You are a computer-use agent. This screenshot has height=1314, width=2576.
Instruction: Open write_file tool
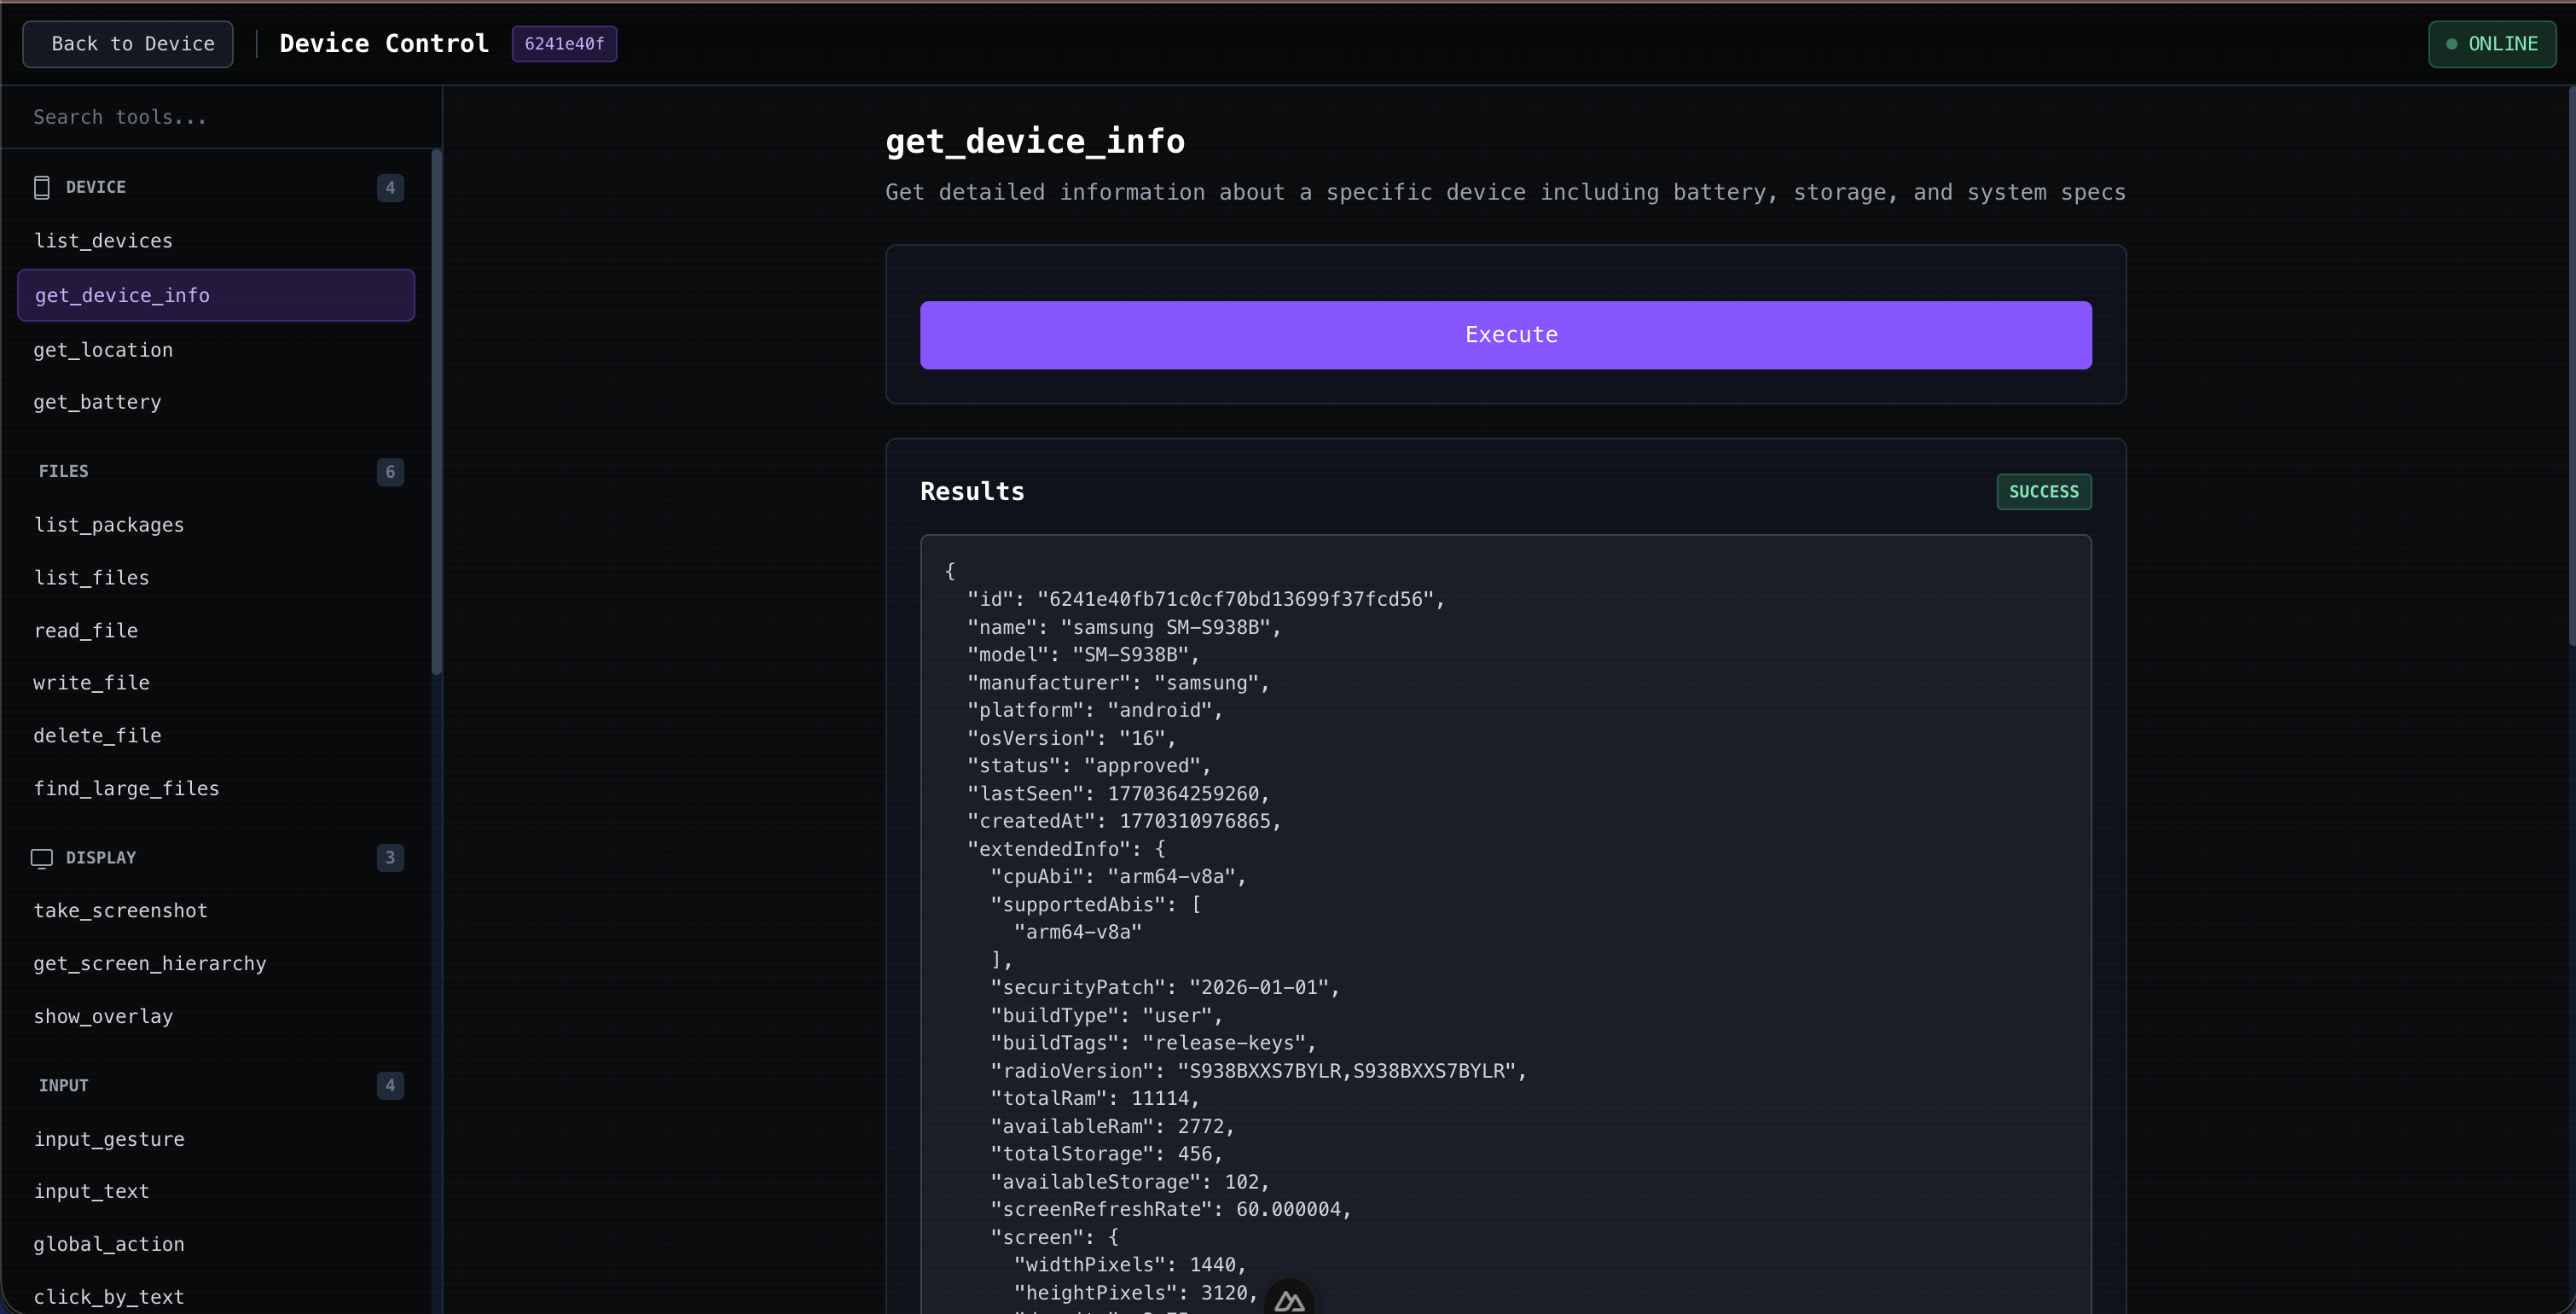click(216, 683)
